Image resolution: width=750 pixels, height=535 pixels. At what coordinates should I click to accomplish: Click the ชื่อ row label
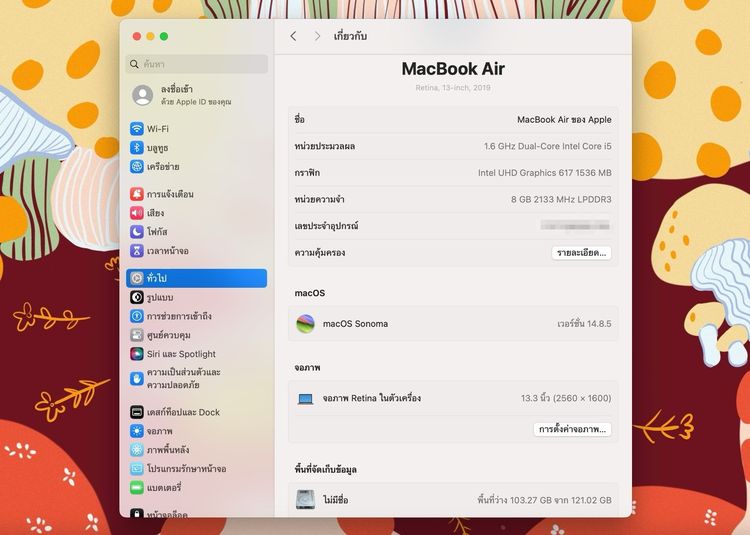coord(300,120)
